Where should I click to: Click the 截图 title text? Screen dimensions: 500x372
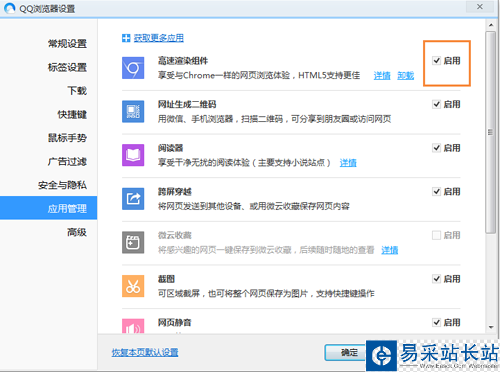[166, 279]
